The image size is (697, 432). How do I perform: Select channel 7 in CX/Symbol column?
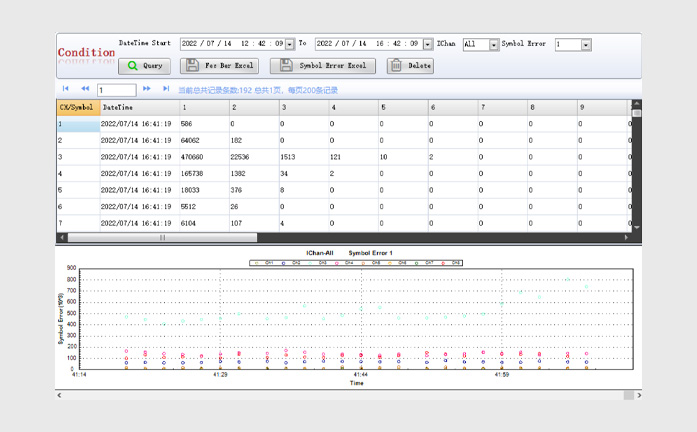click(78, 223)
